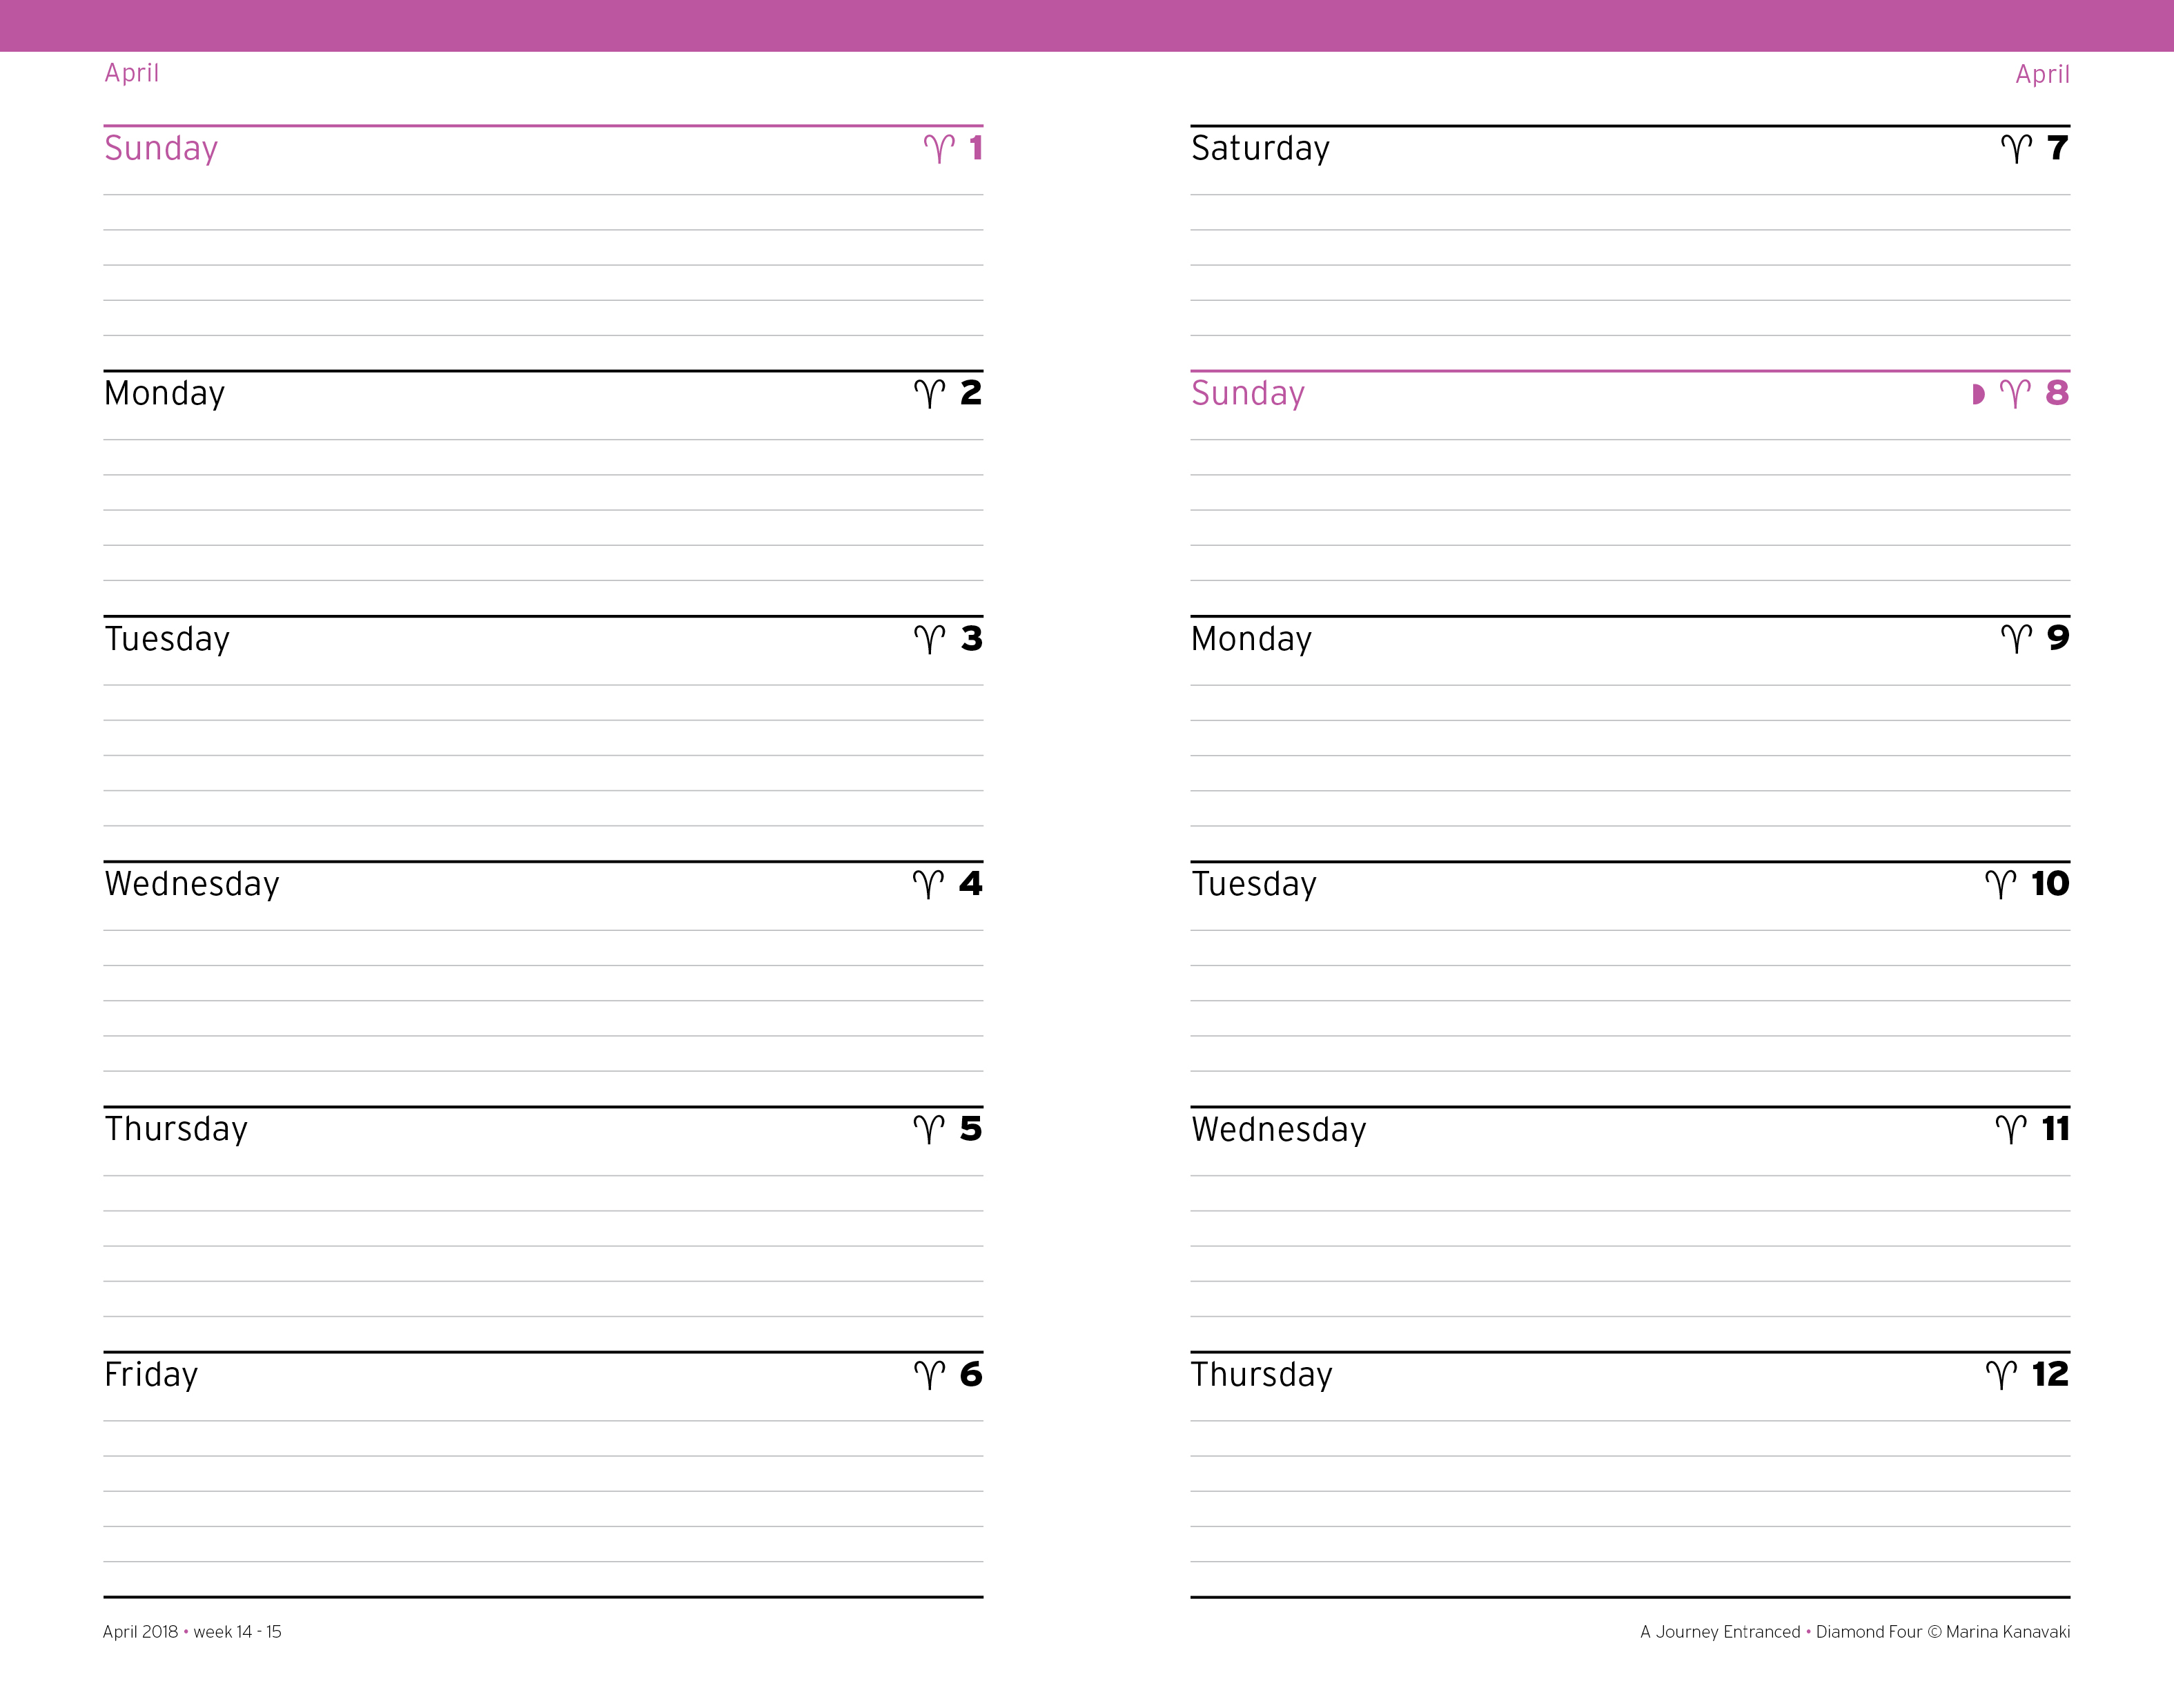
Task: Click the right page April header label
Action: pos(2042,74)
